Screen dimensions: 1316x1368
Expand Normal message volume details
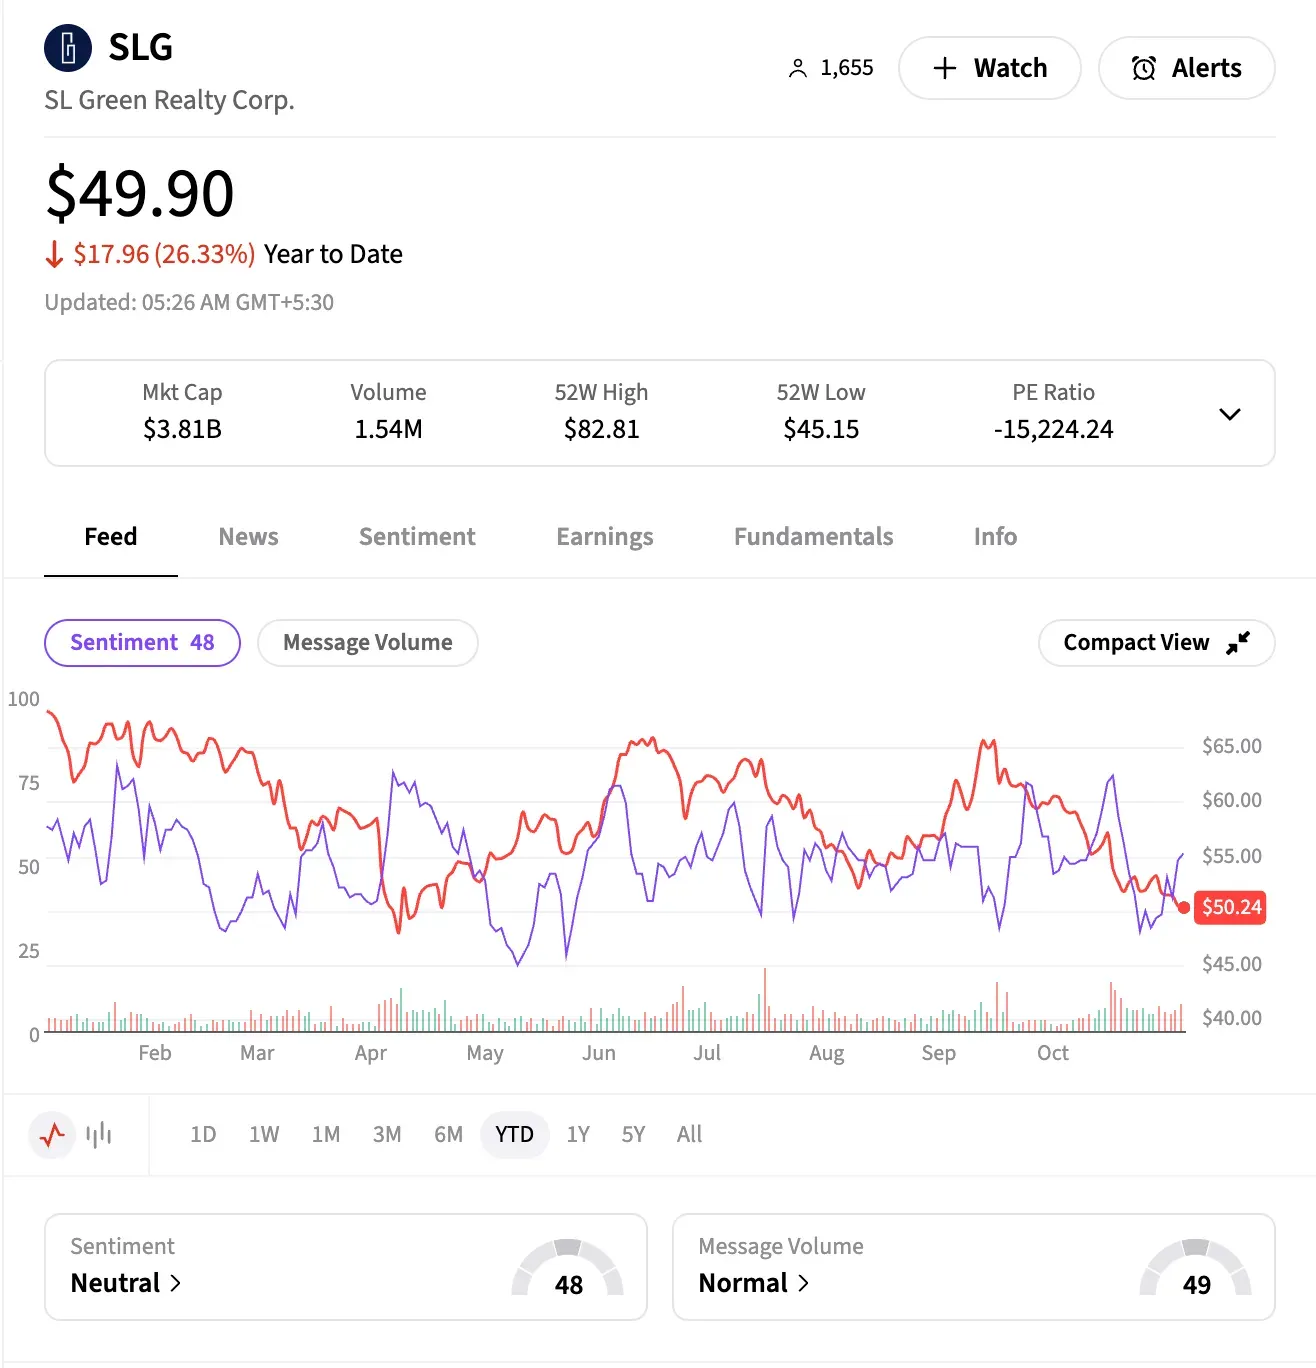pos(804,1283)
